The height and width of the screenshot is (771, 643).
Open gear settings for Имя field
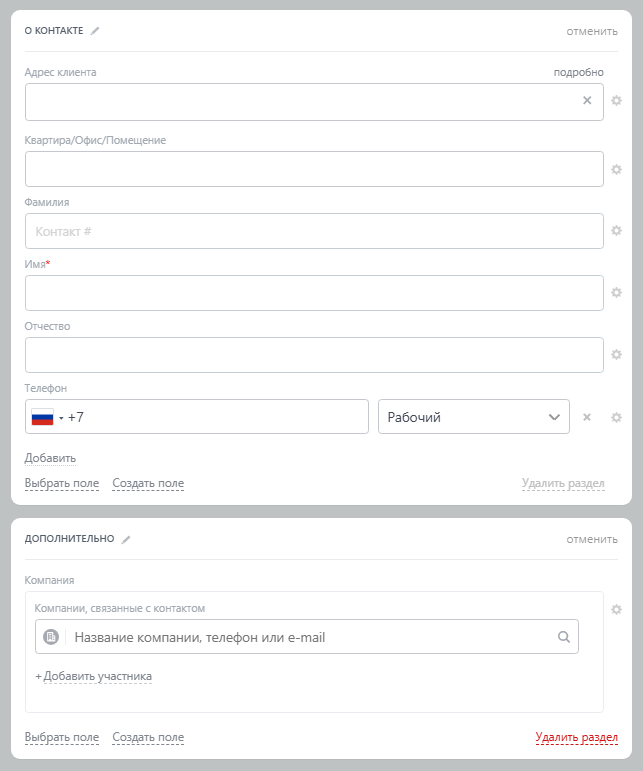tap(617, 293)
